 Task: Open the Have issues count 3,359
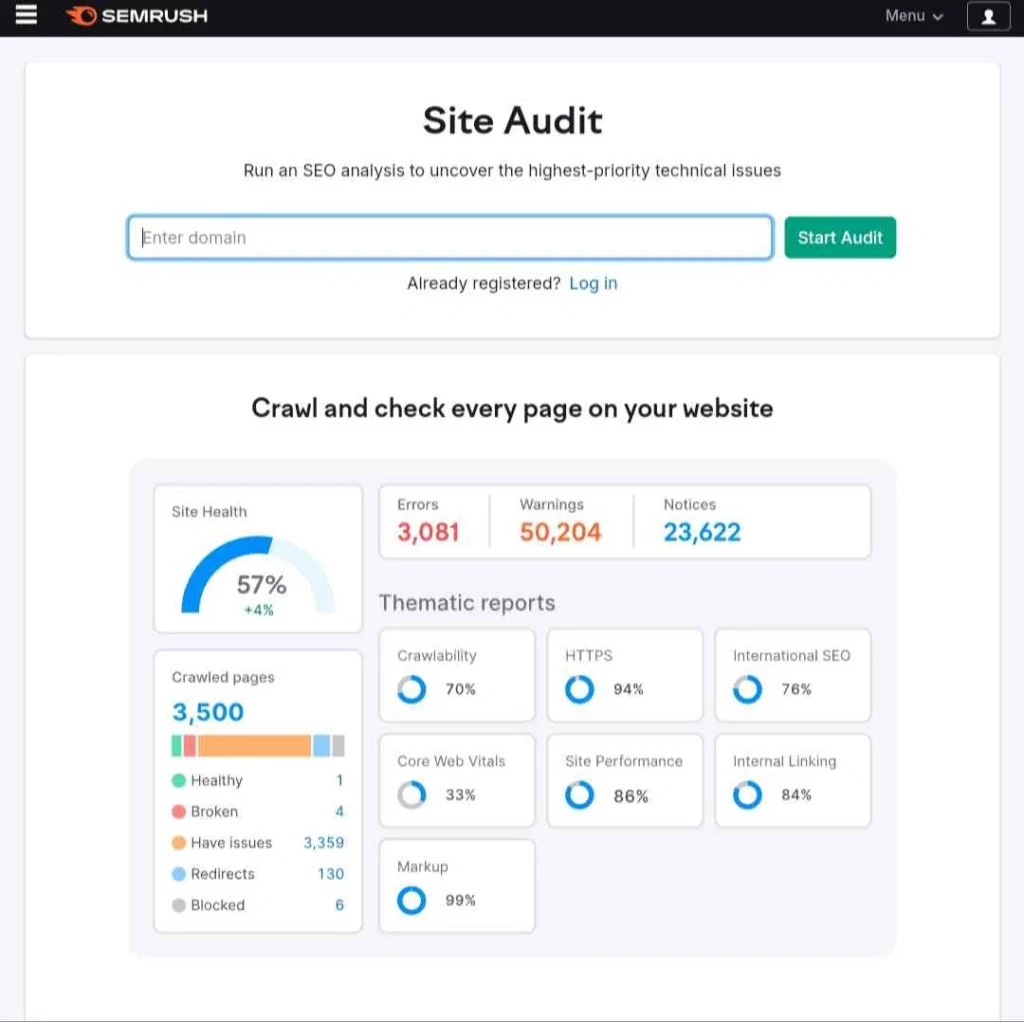pos(324,843)
